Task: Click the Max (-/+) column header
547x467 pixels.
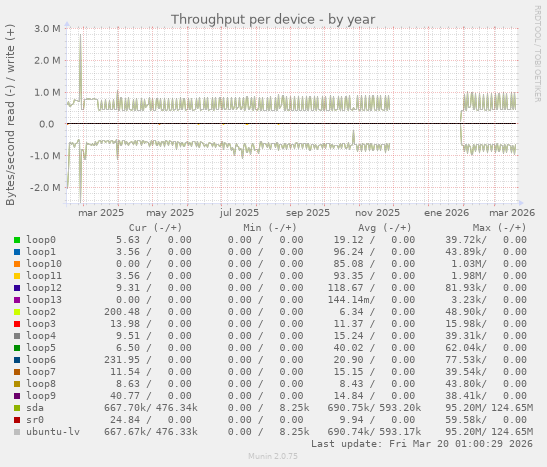Action: tap(499, 228)
